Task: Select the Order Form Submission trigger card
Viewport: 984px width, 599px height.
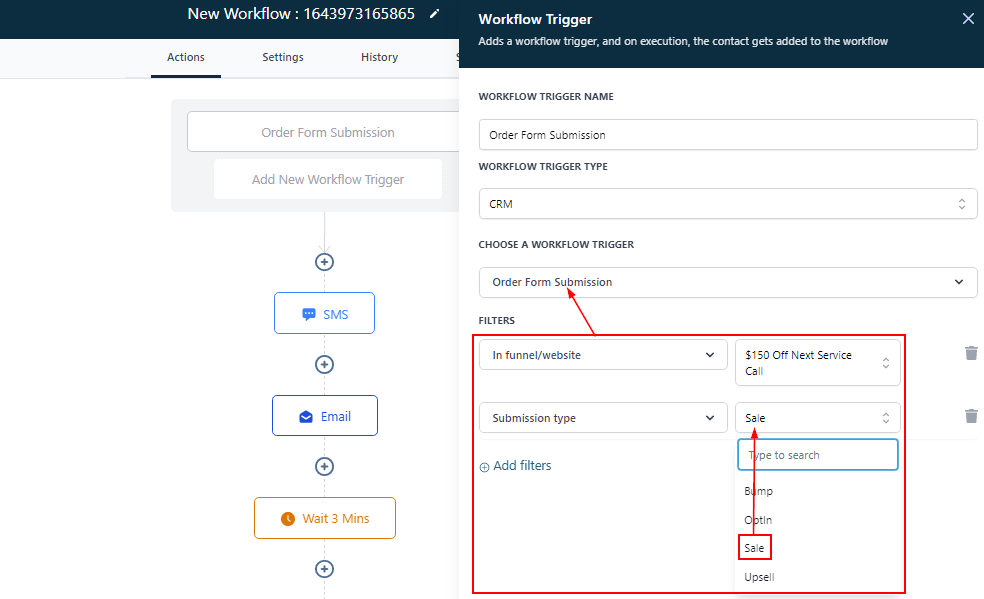Action: [323, 132]
